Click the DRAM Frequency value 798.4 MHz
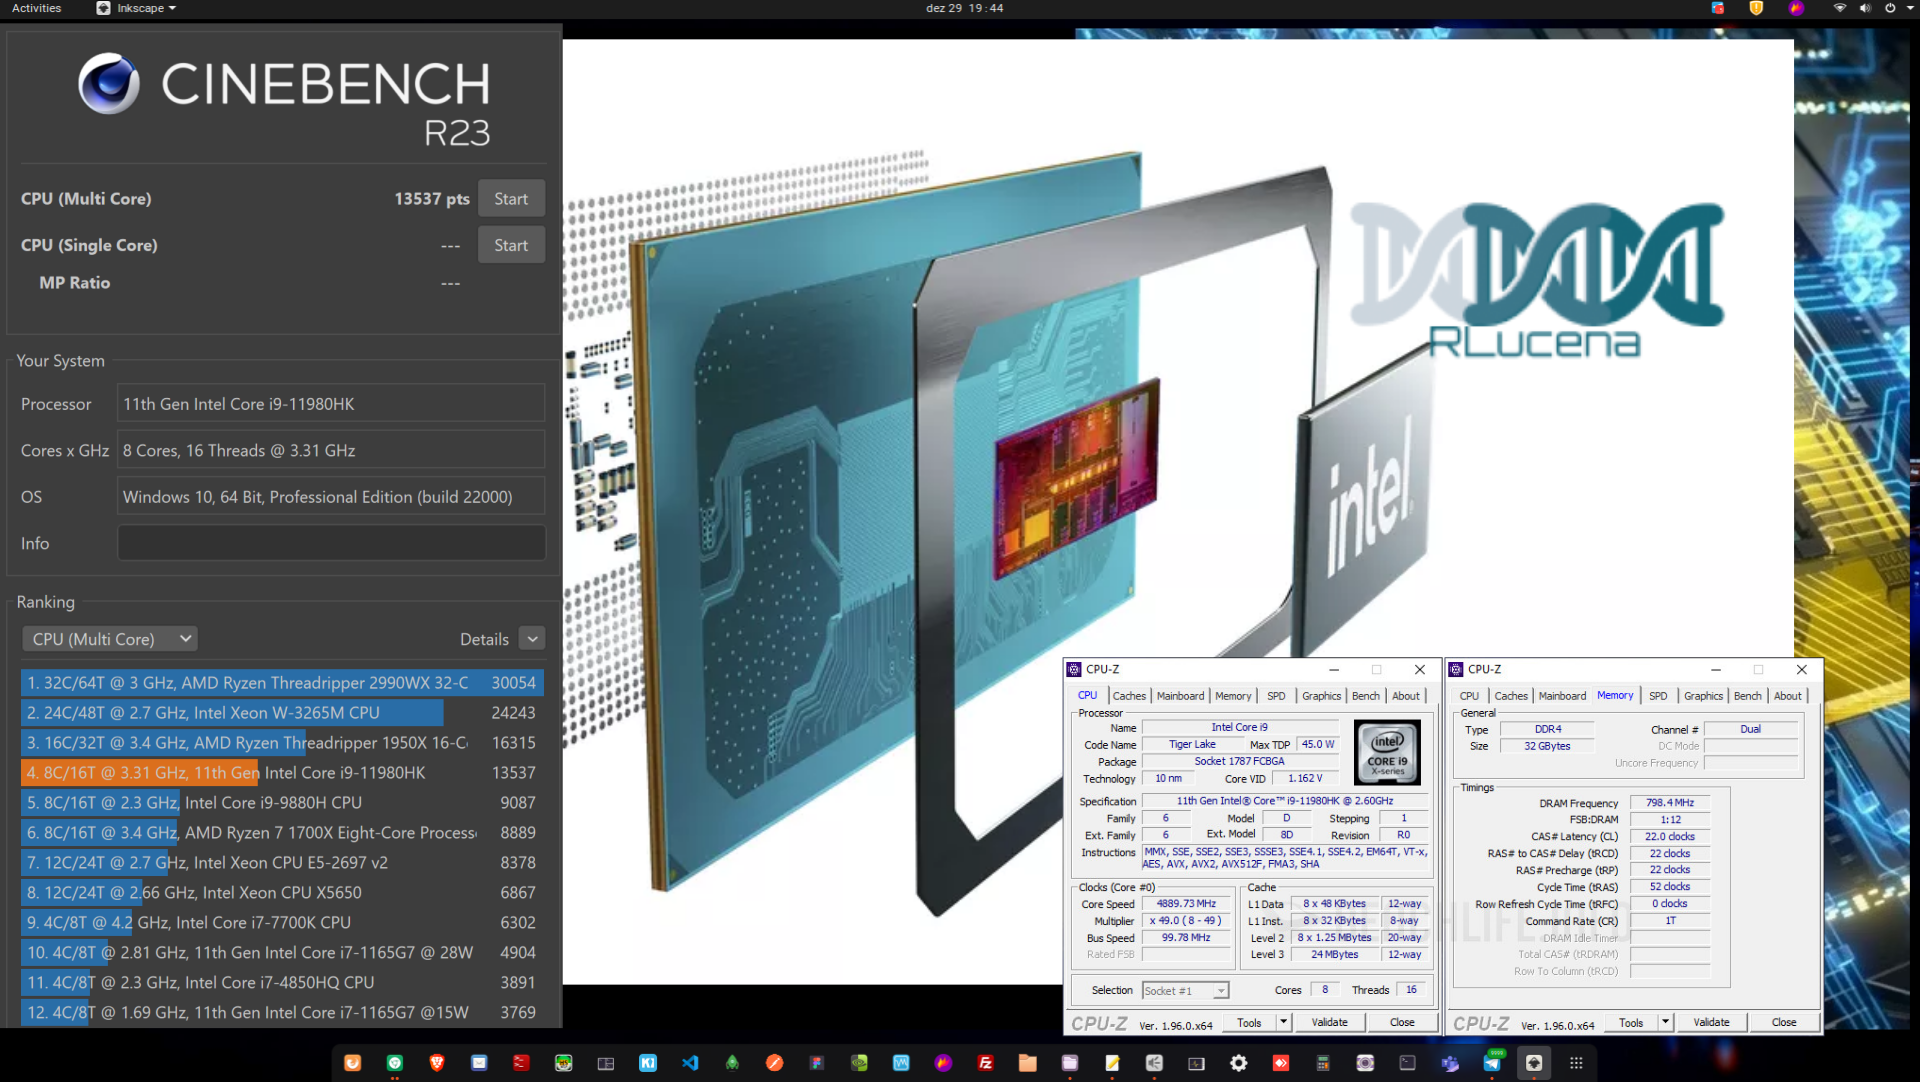This screenshot has height=1082, width=1920. (x=1669, y=803)
